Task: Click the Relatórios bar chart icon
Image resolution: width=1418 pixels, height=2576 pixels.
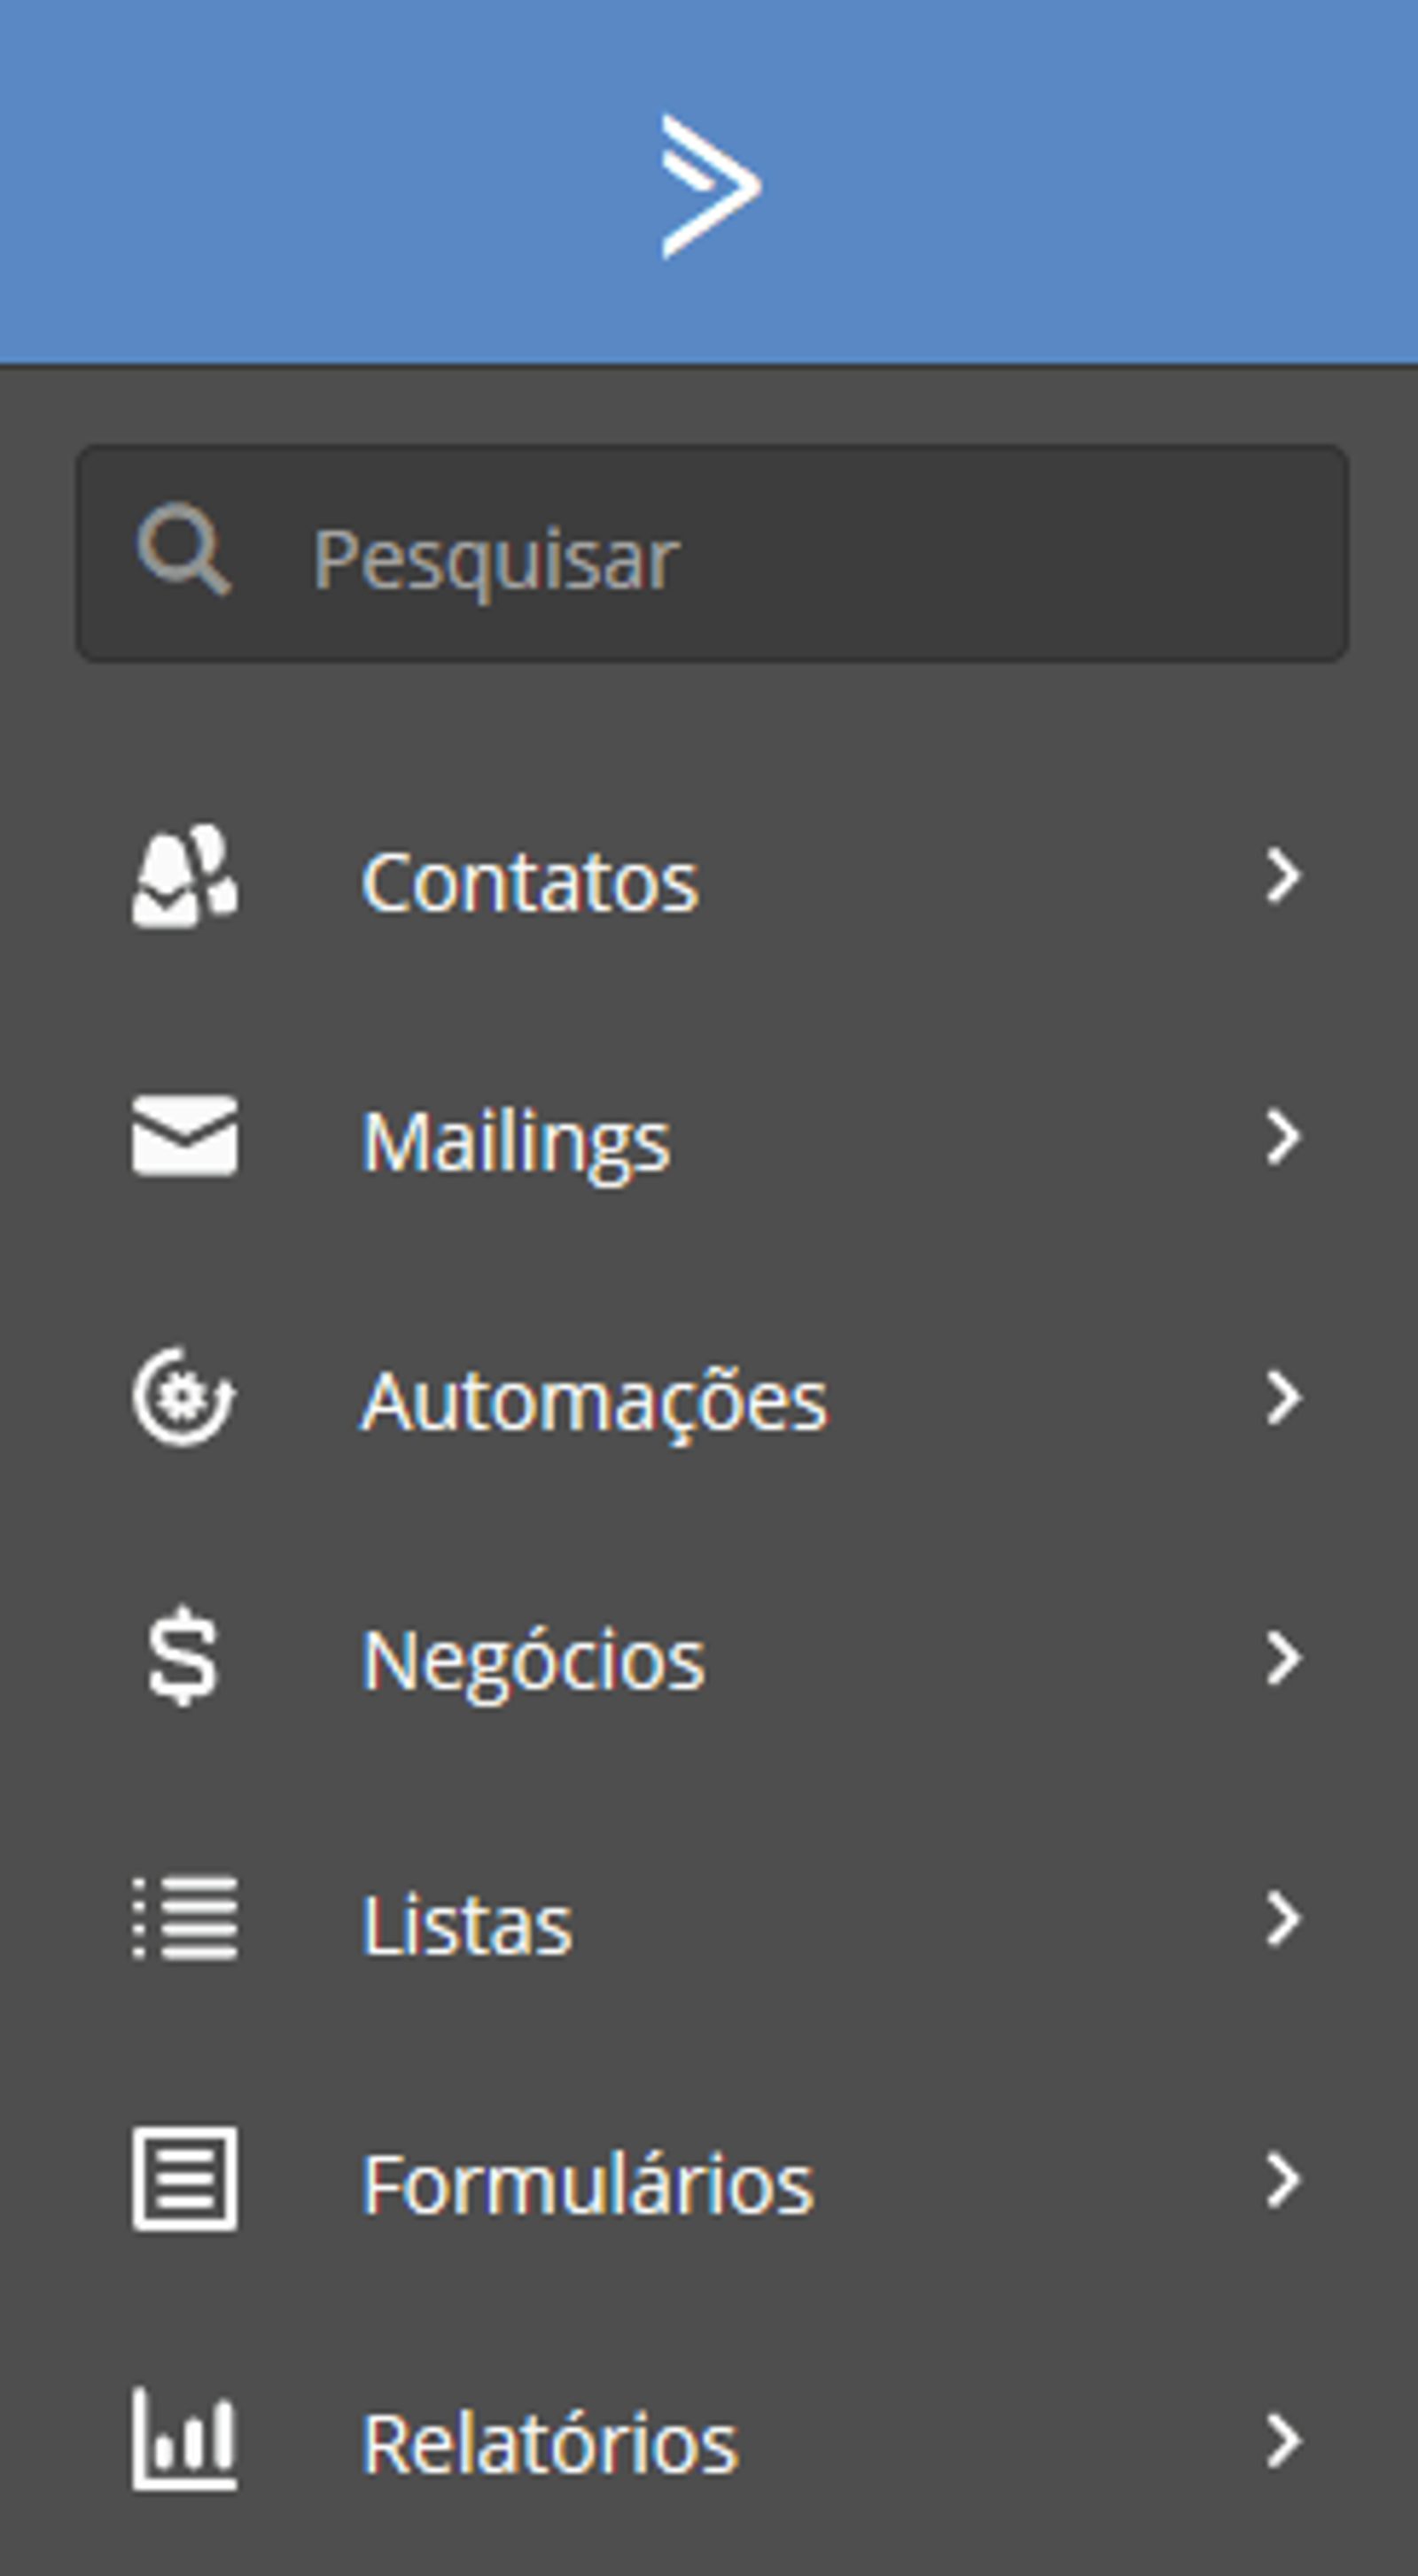Action: click(185, 2439)
